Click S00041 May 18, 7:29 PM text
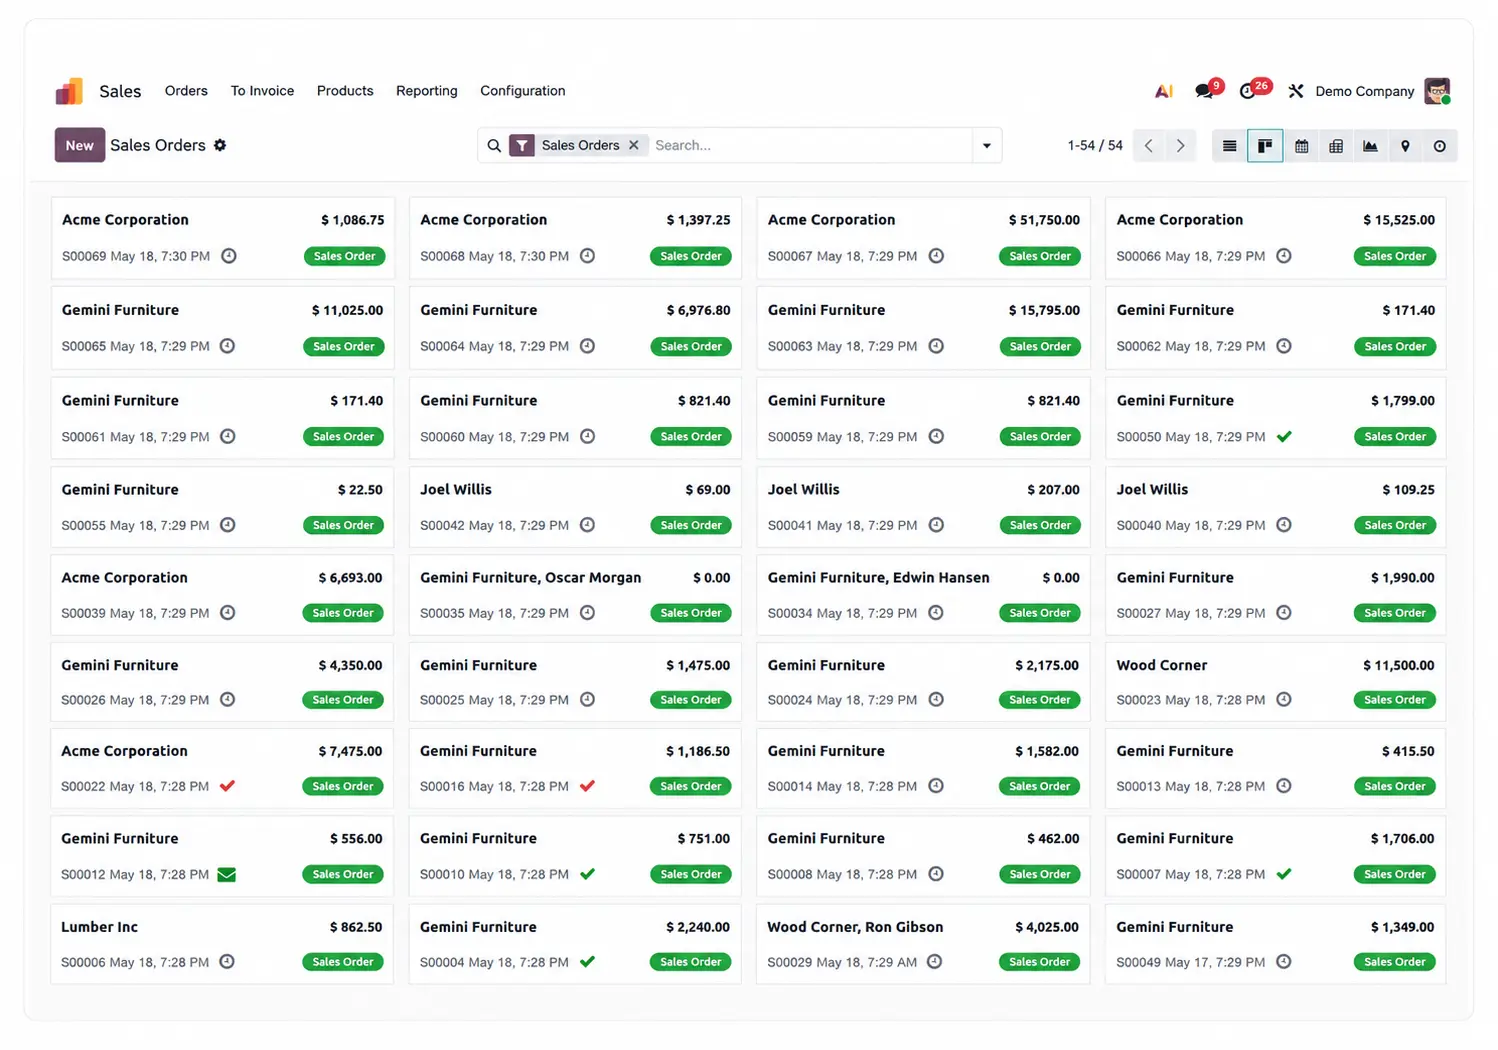1498x1050 pixels. point(842,525)
